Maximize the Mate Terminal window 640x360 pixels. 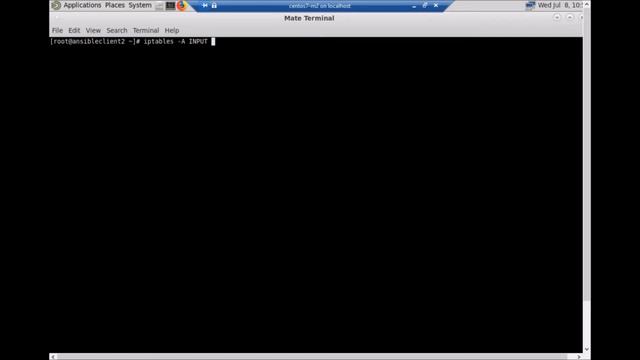tap(570, 17)
